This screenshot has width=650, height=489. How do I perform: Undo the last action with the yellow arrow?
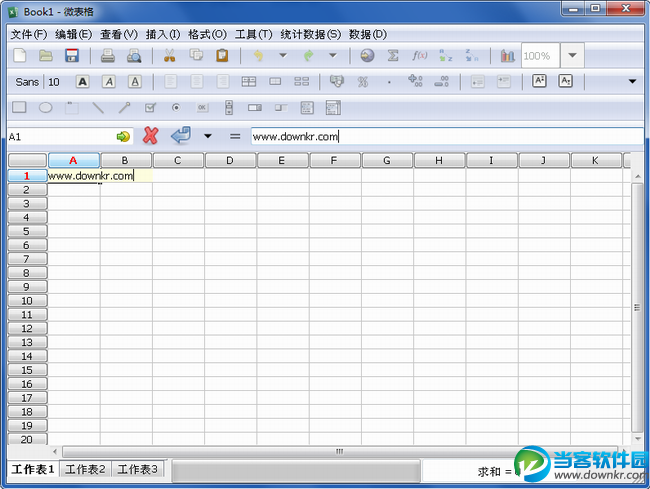pos(258,55)
